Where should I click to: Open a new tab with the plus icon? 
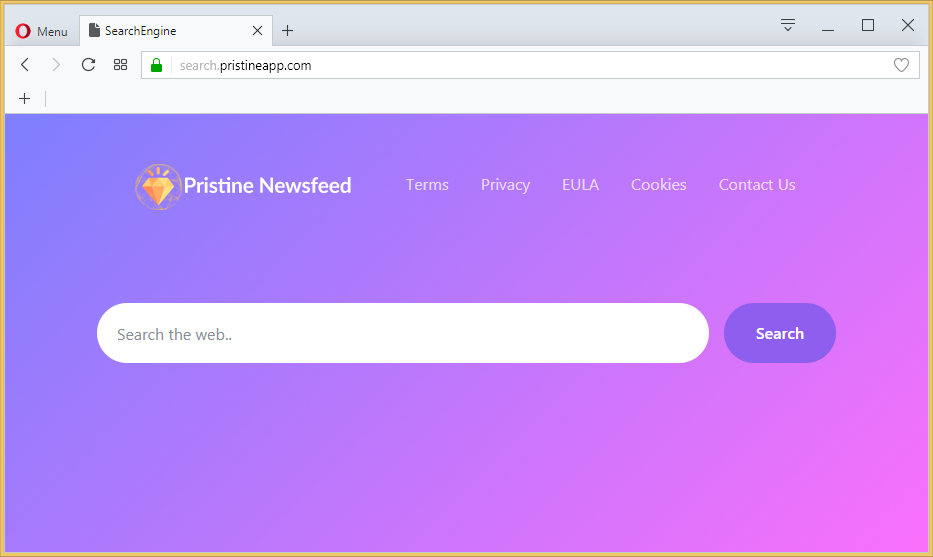point(287,31)
